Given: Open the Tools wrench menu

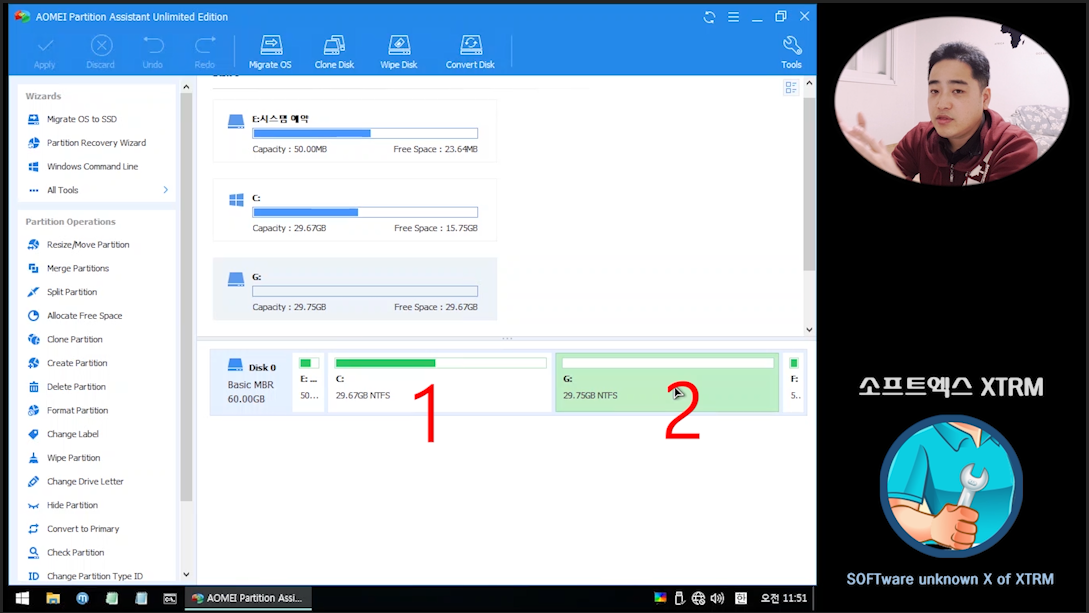Looking at the screenshot, I should pos(791,52).
